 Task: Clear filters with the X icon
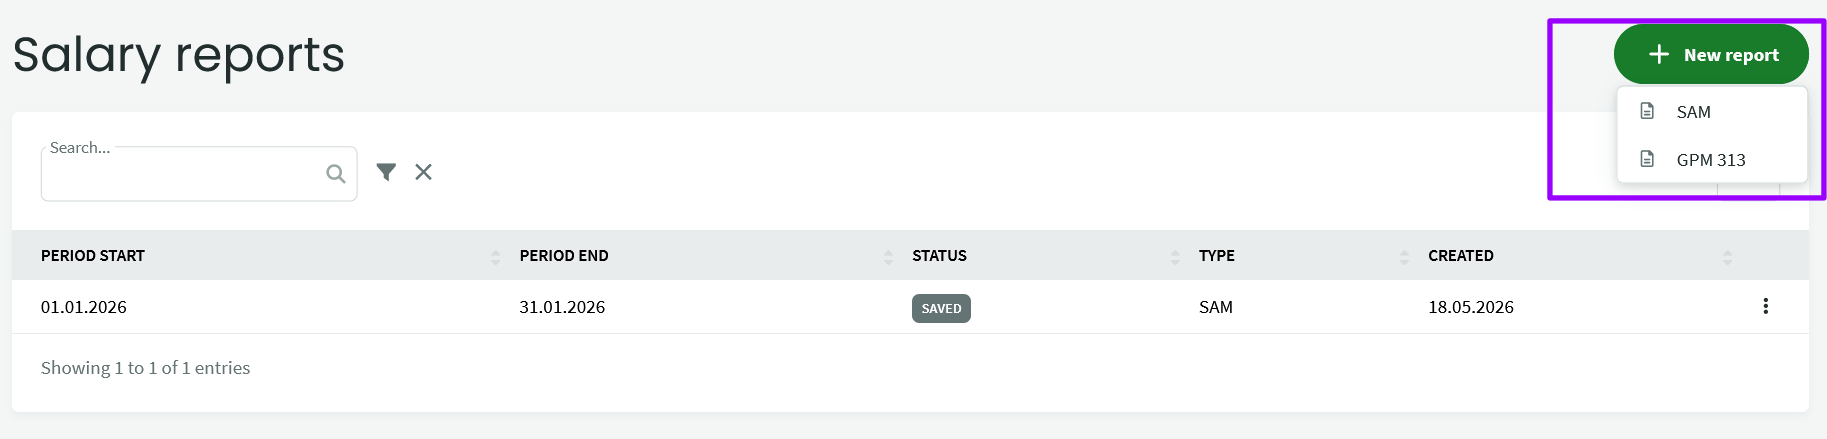[x=424, y=172]
